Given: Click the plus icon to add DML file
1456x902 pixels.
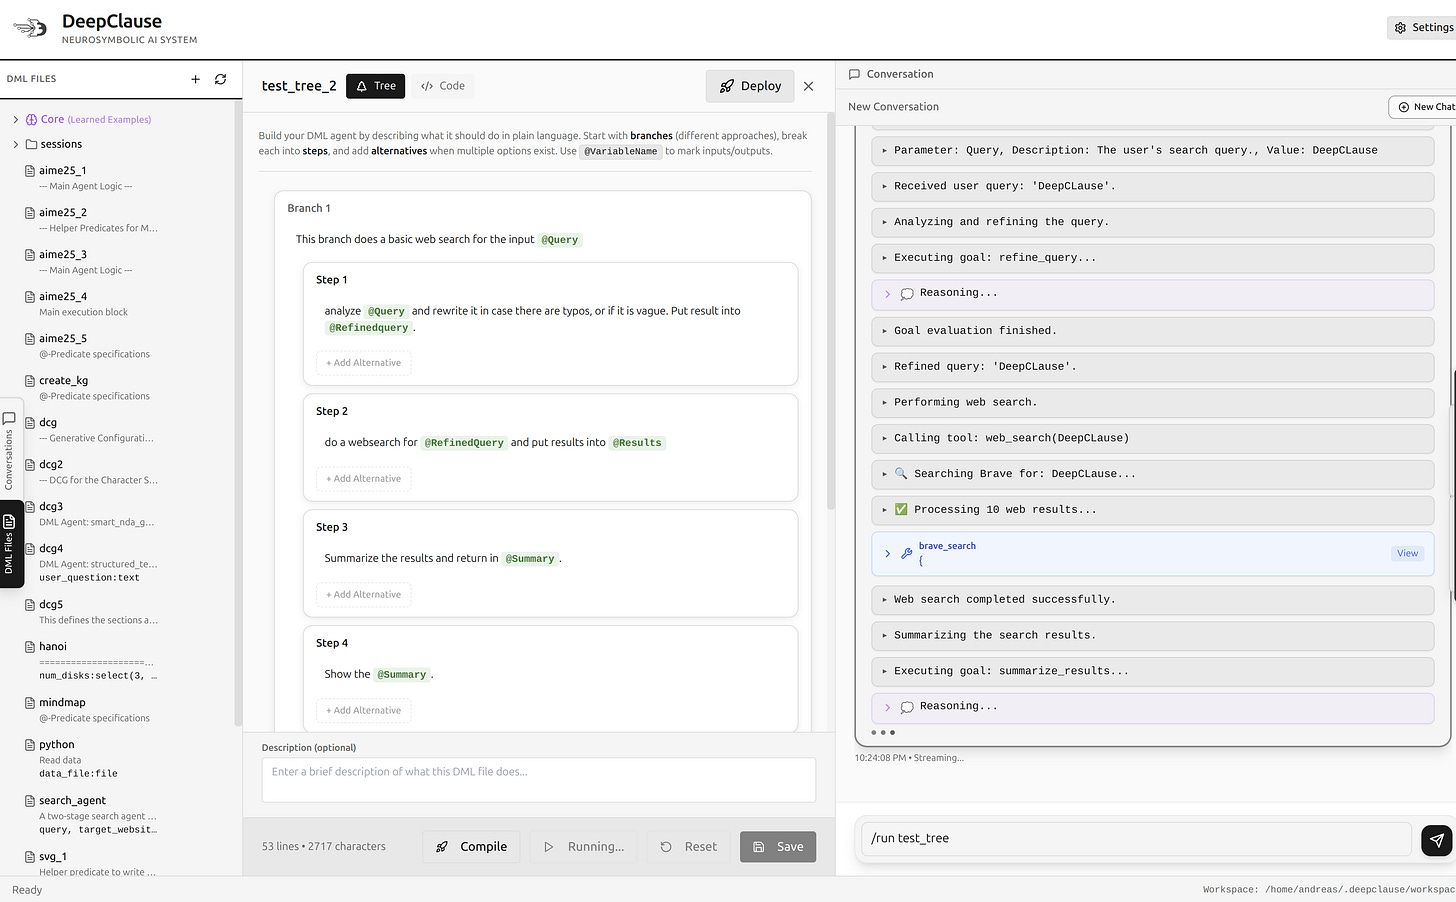Looking at the screenshot, I should 195,79.
